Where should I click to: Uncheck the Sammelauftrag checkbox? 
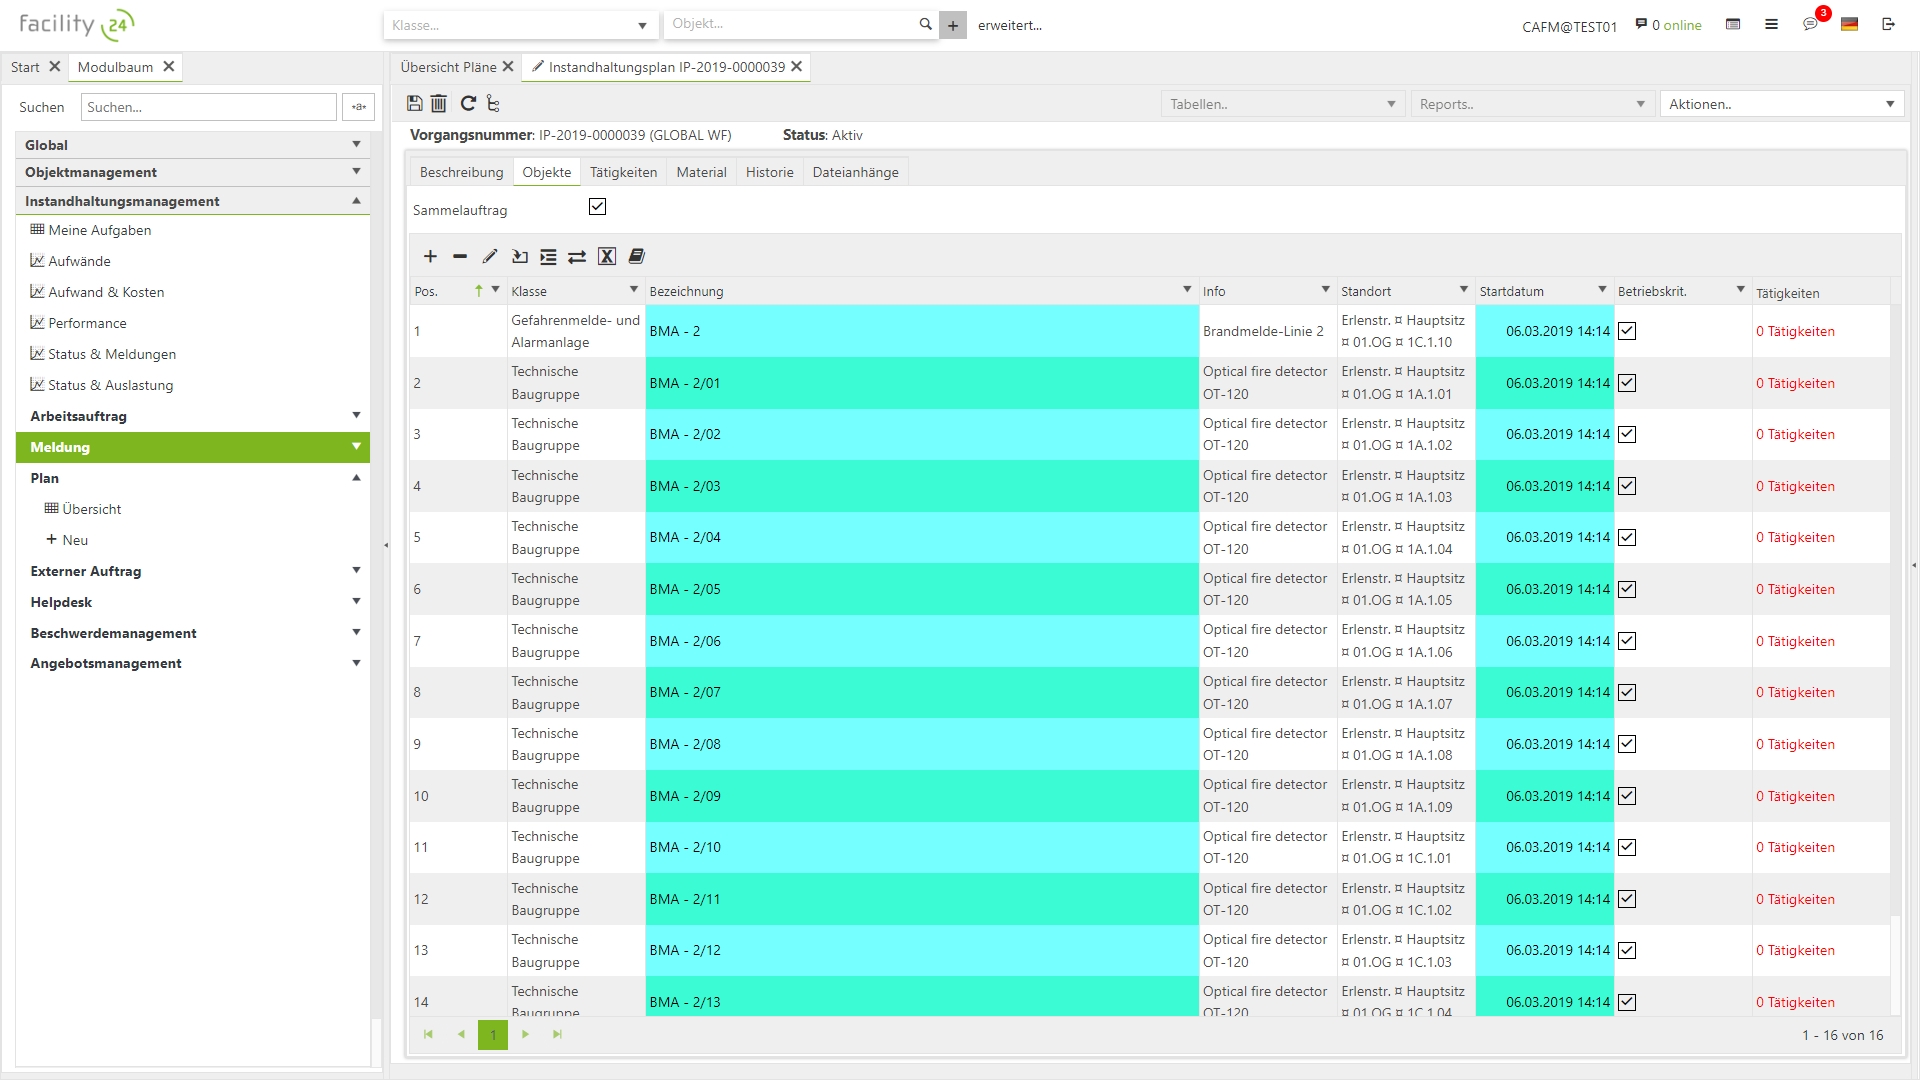tap(597, 207)
